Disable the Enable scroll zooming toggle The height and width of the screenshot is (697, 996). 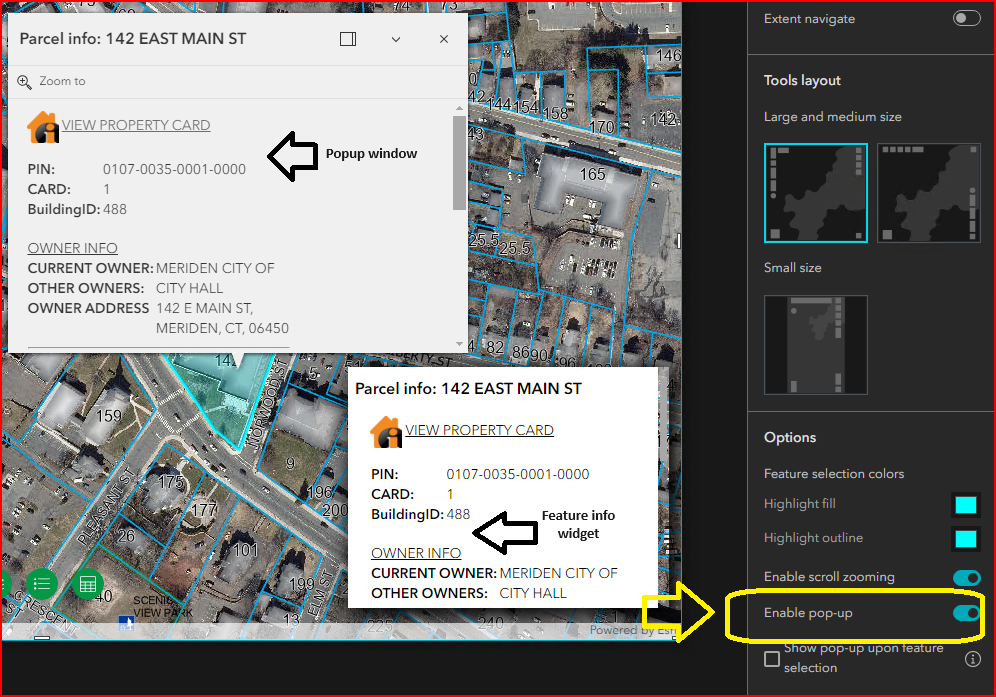pos(965,577)
